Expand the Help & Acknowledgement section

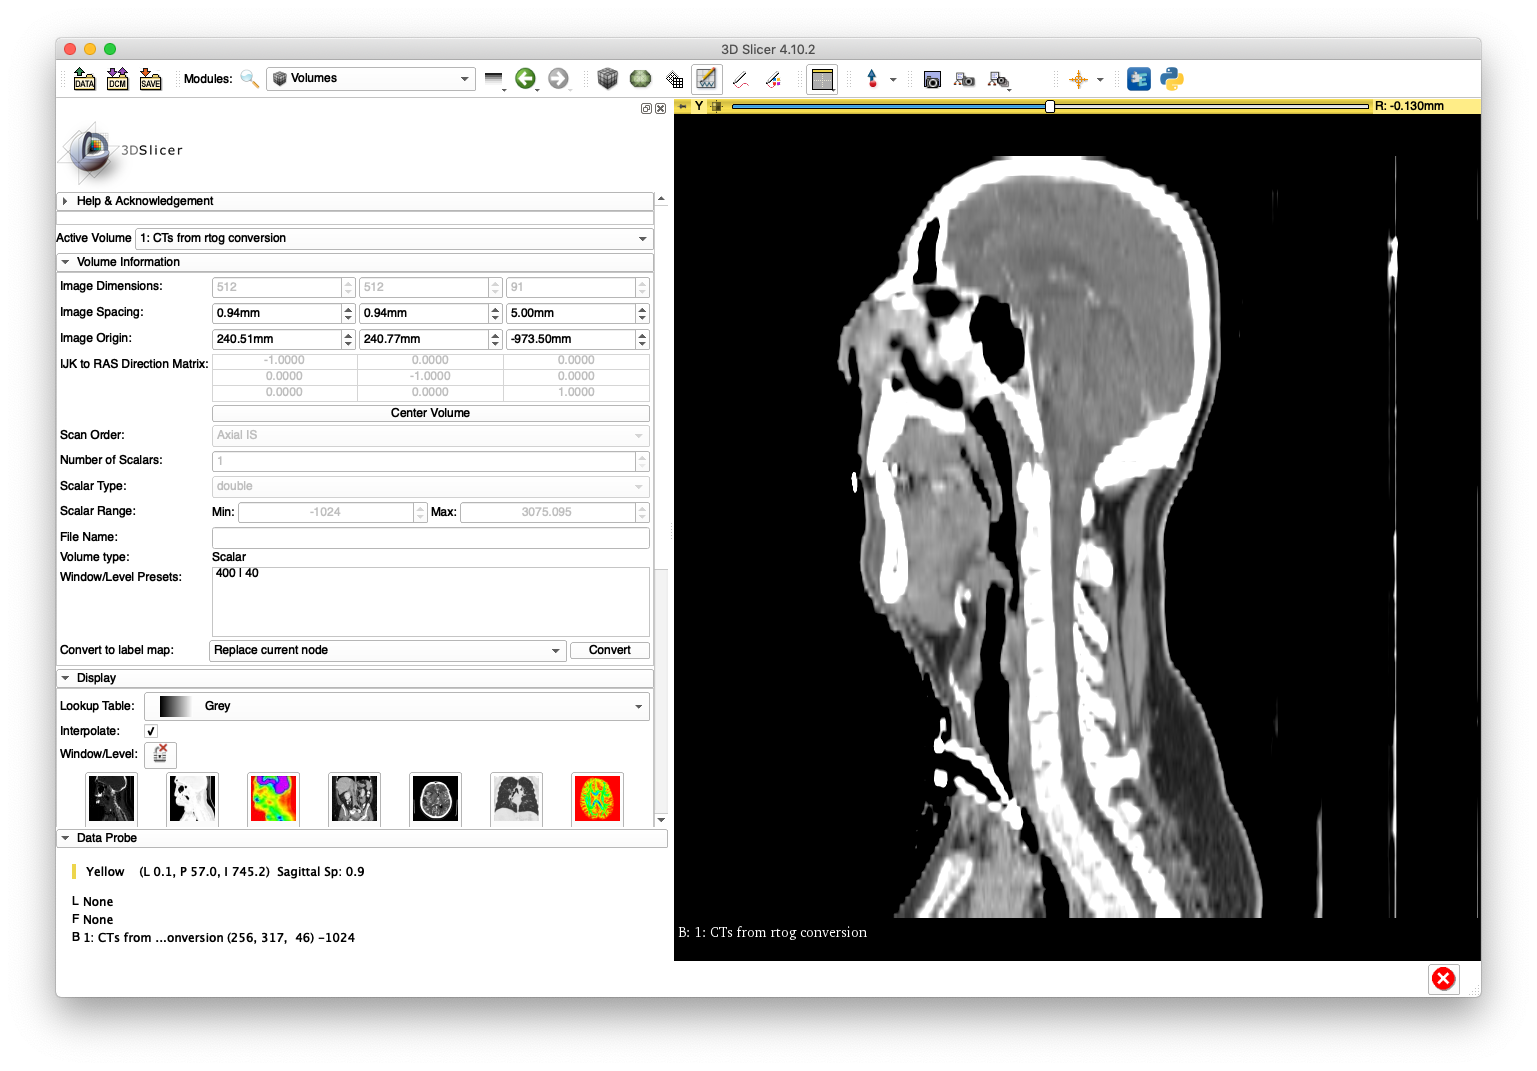tap(145, 201)
